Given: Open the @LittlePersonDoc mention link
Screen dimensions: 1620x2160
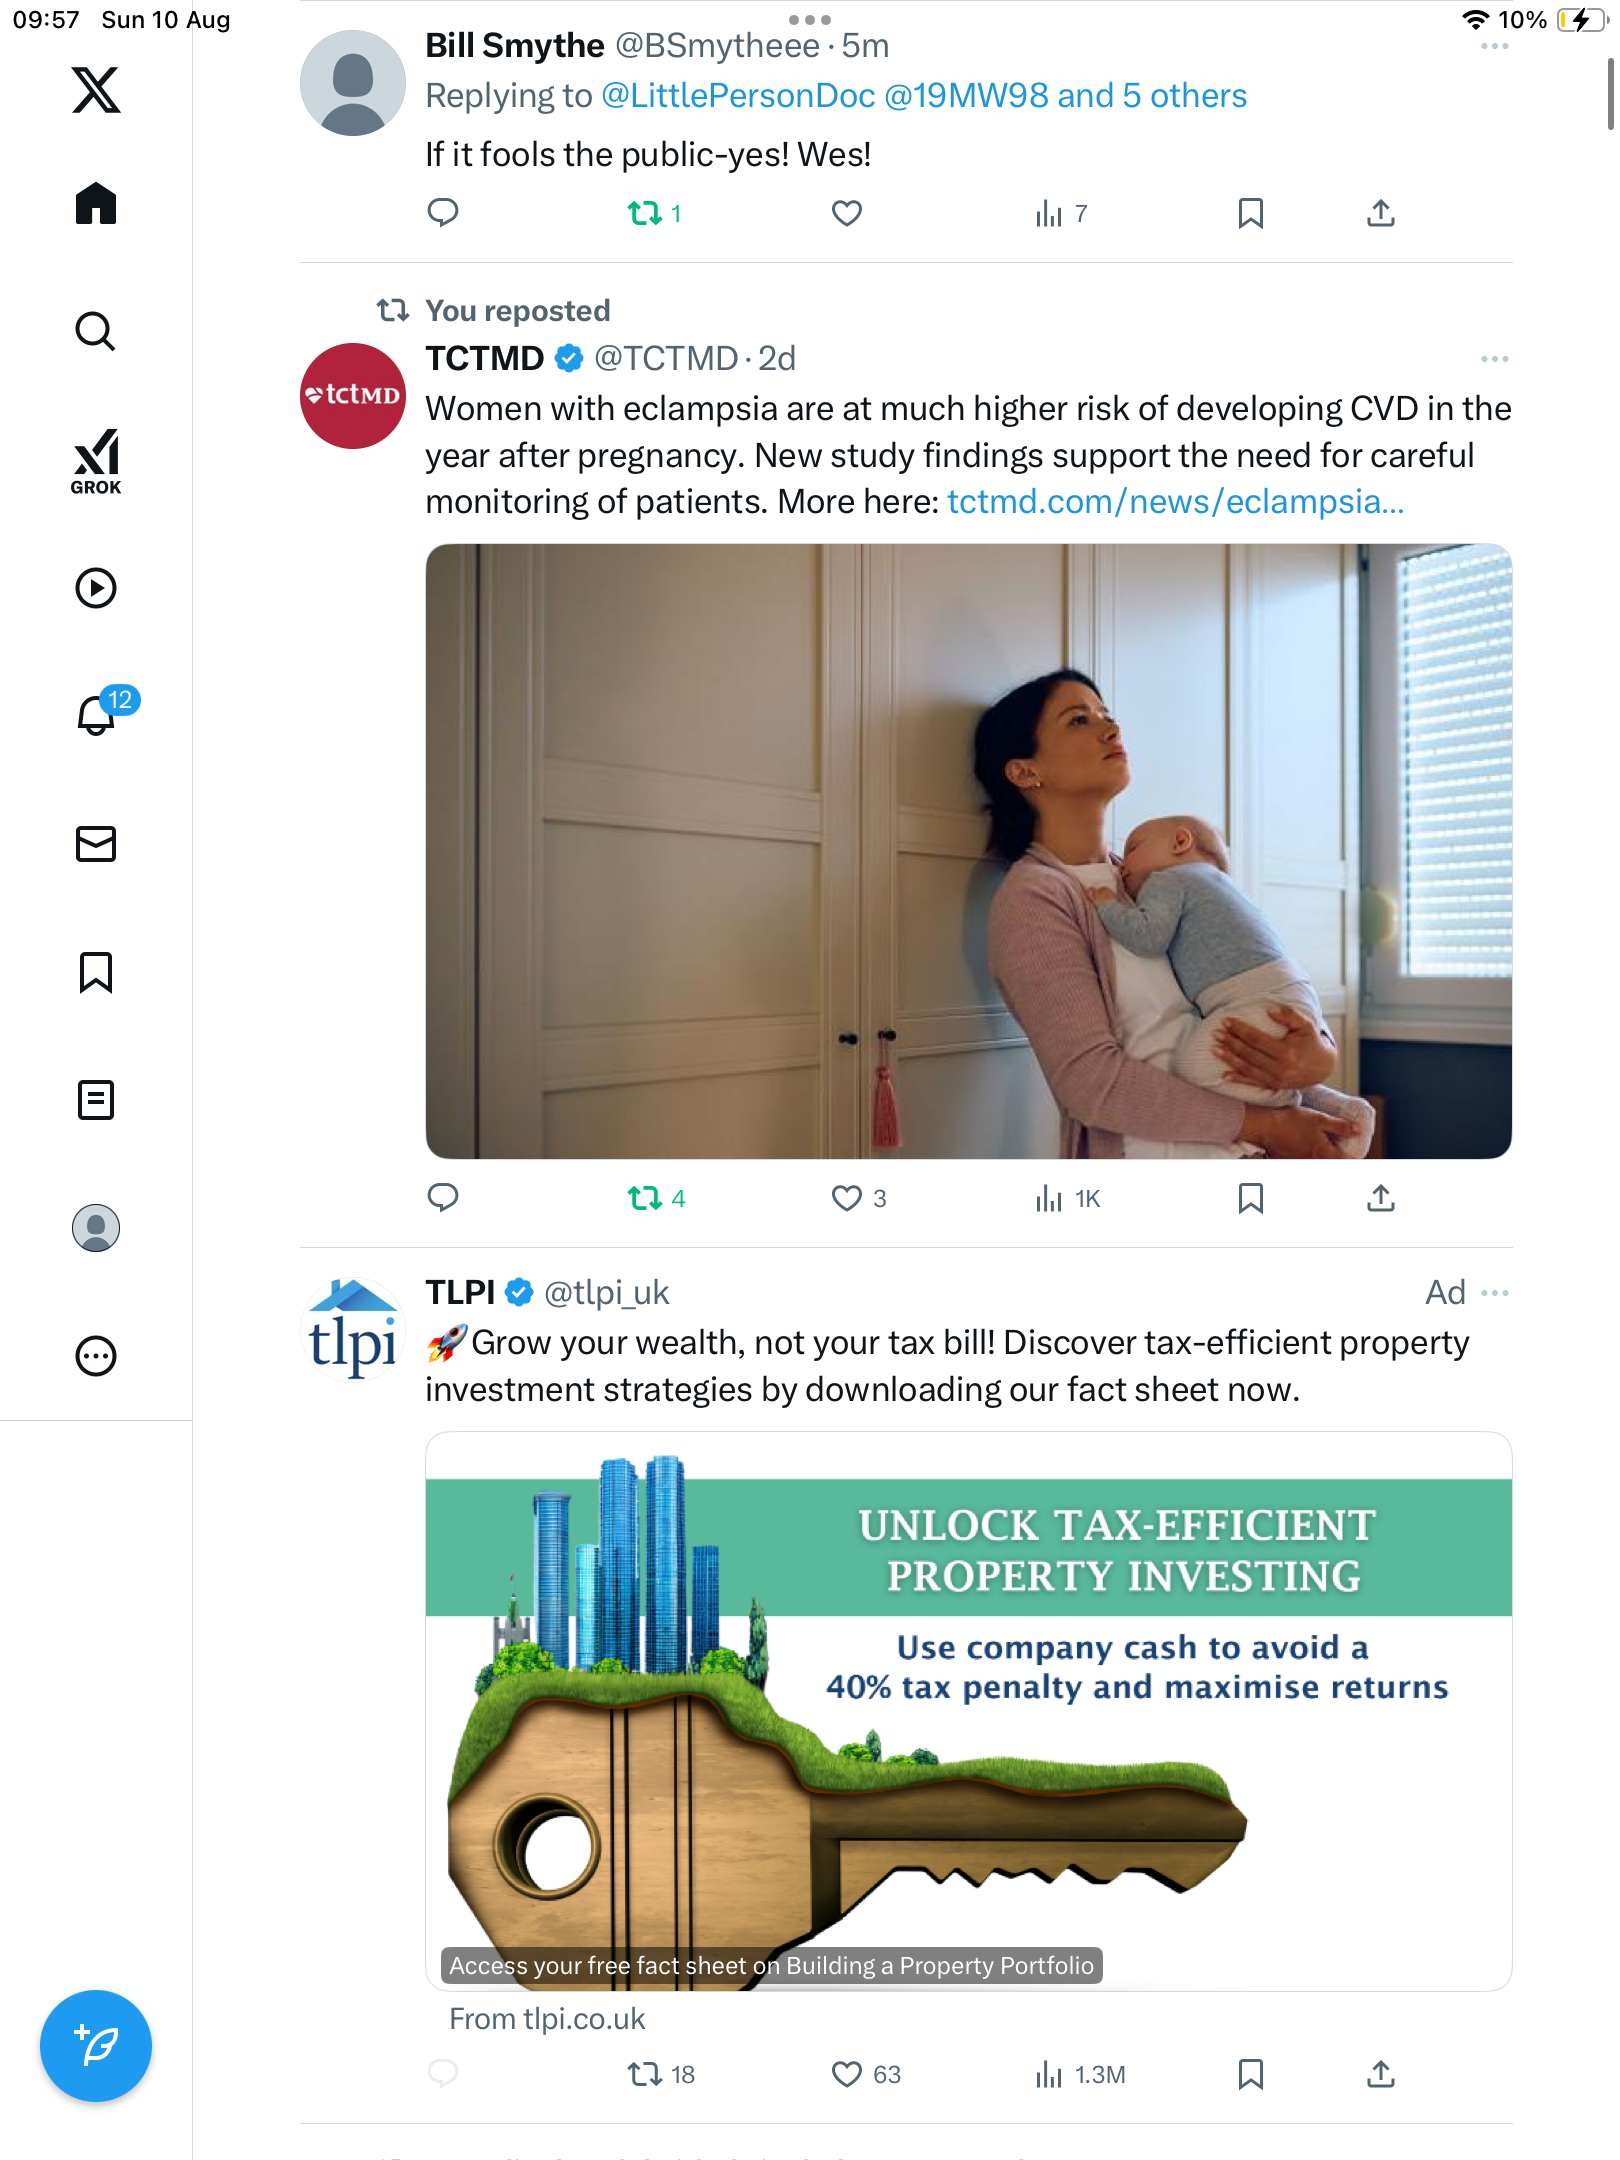Looking at the screenshot, I should (738, 96).
